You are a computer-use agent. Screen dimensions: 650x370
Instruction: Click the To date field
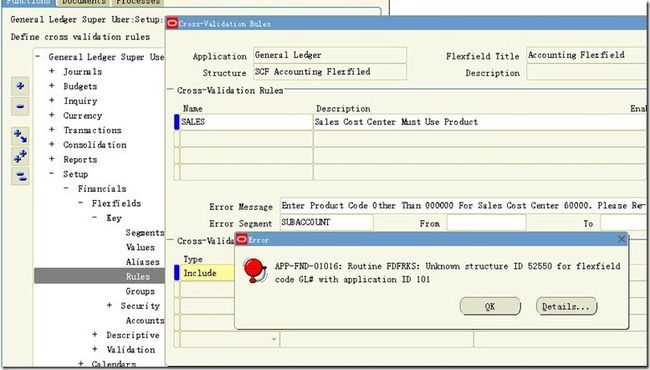tap(624, 222)
